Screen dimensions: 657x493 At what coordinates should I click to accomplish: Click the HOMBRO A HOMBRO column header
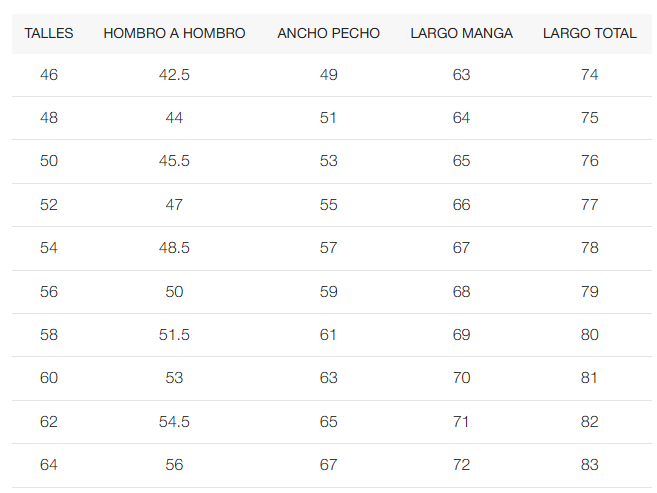[174, 33]
